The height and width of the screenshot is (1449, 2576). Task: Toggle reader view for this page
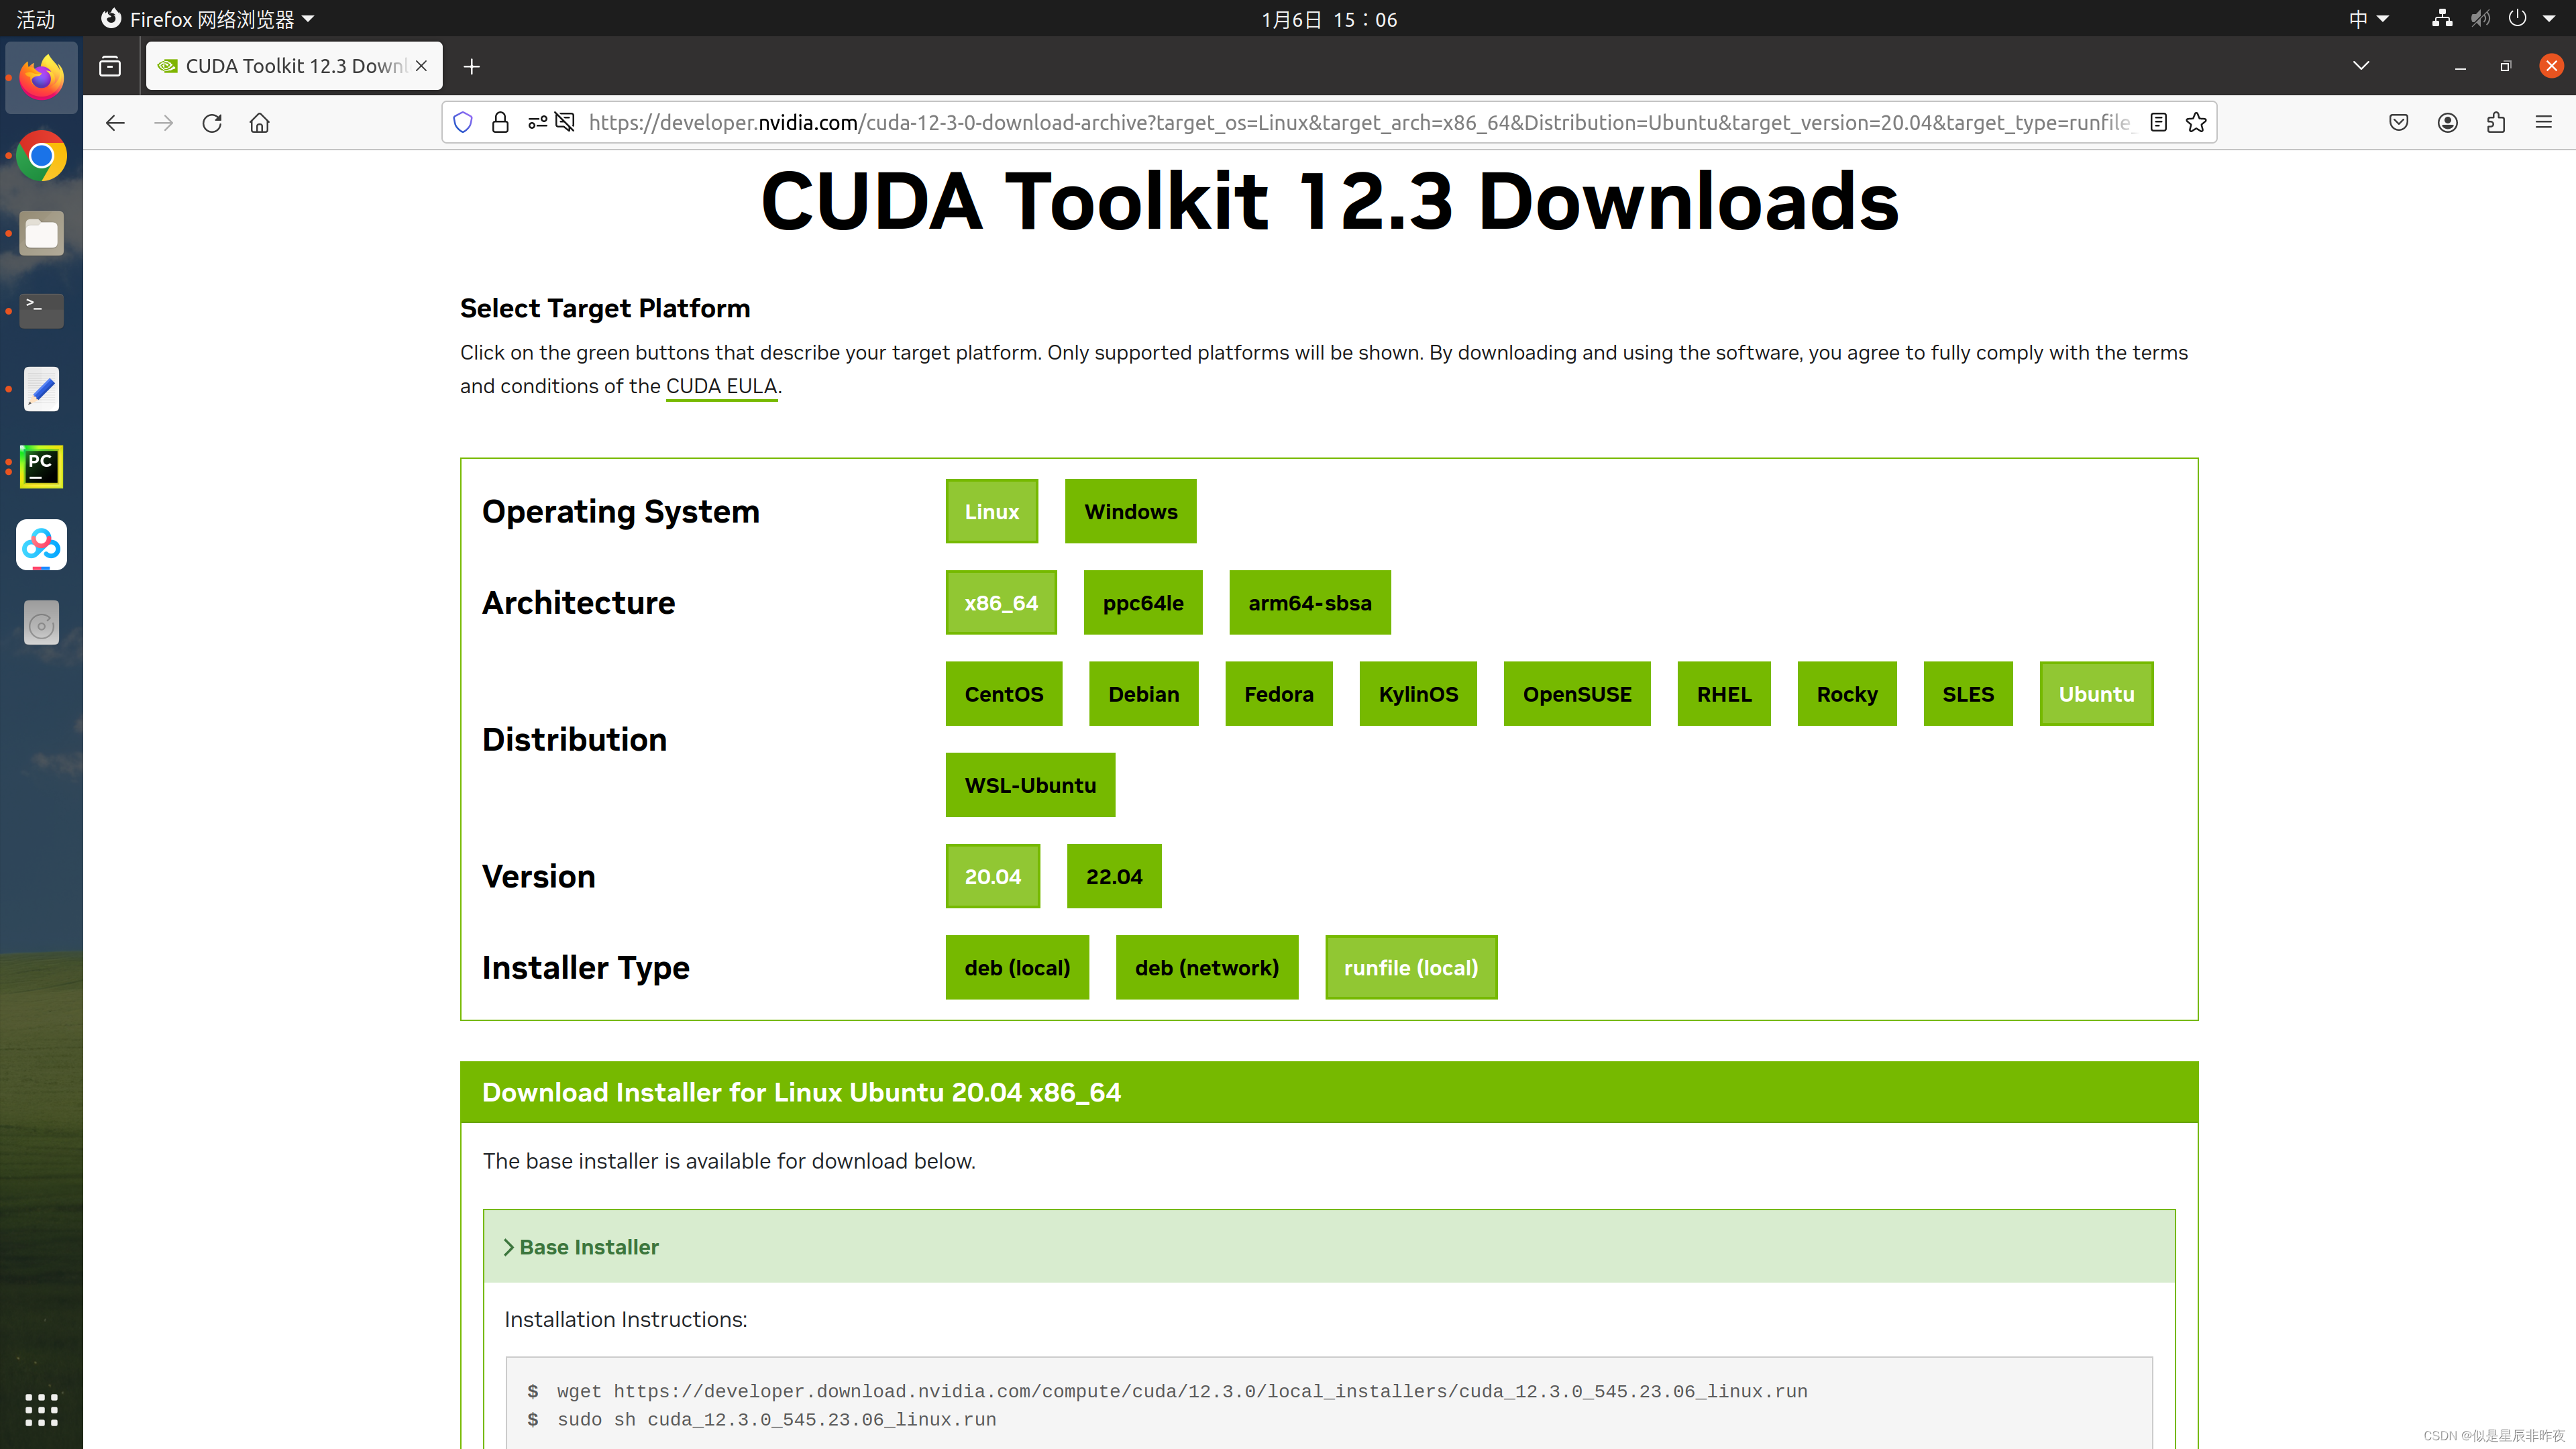[2158, 123]
